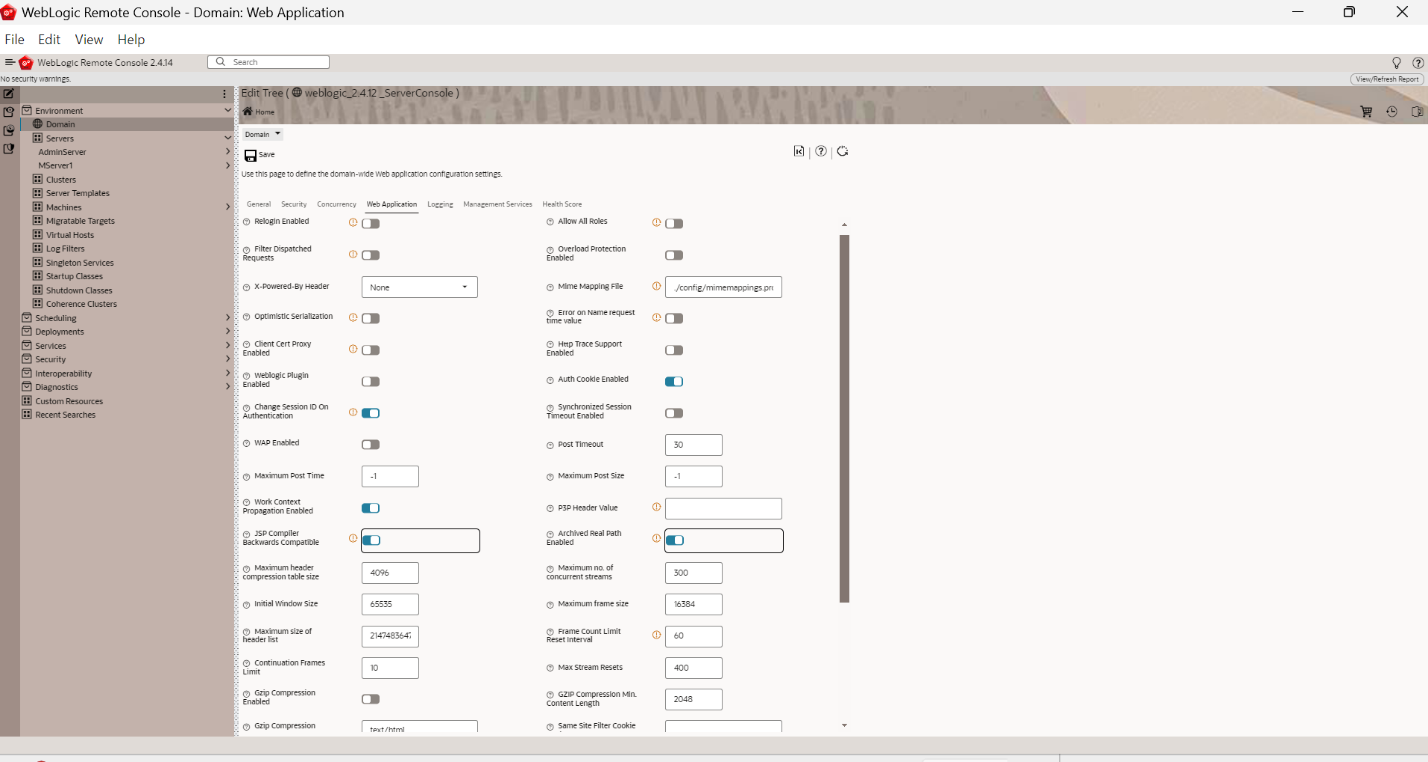Switch to the General tab
The height and width of the screenshot is (762, 1428).
coord(259,204)
